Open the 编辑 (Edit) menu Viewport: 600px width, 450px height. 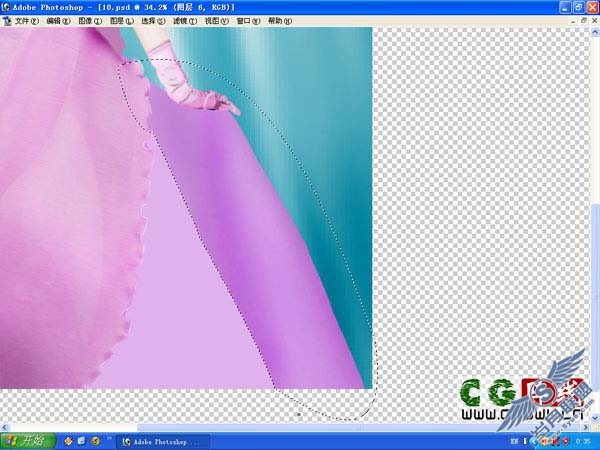[59, 21]
